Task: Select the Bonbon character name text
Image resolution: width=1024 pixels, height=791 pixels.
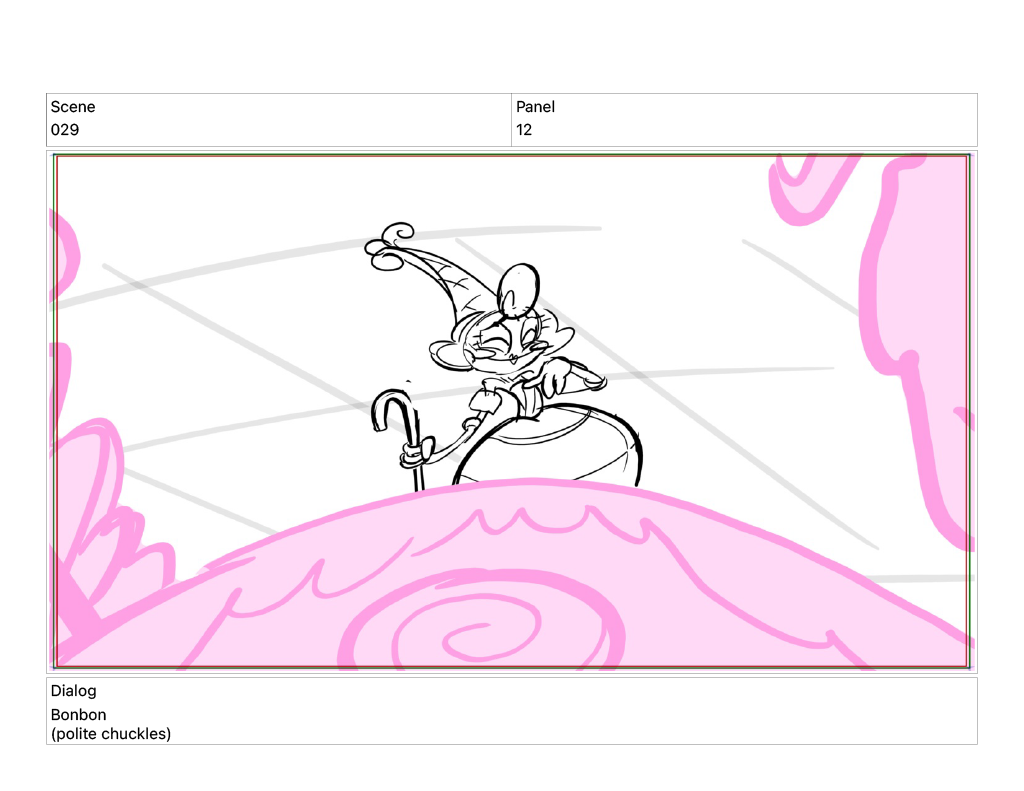Action: pos(78,715)
